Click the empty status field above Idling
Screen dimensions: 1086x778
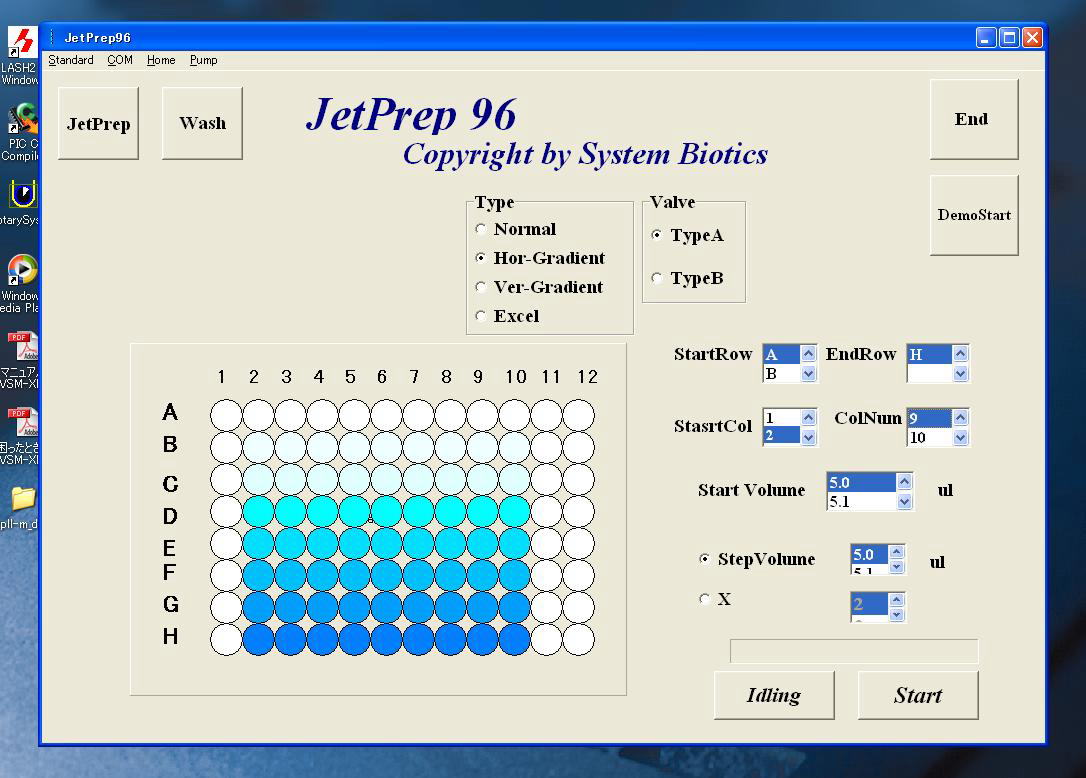[x=854, y=651]
